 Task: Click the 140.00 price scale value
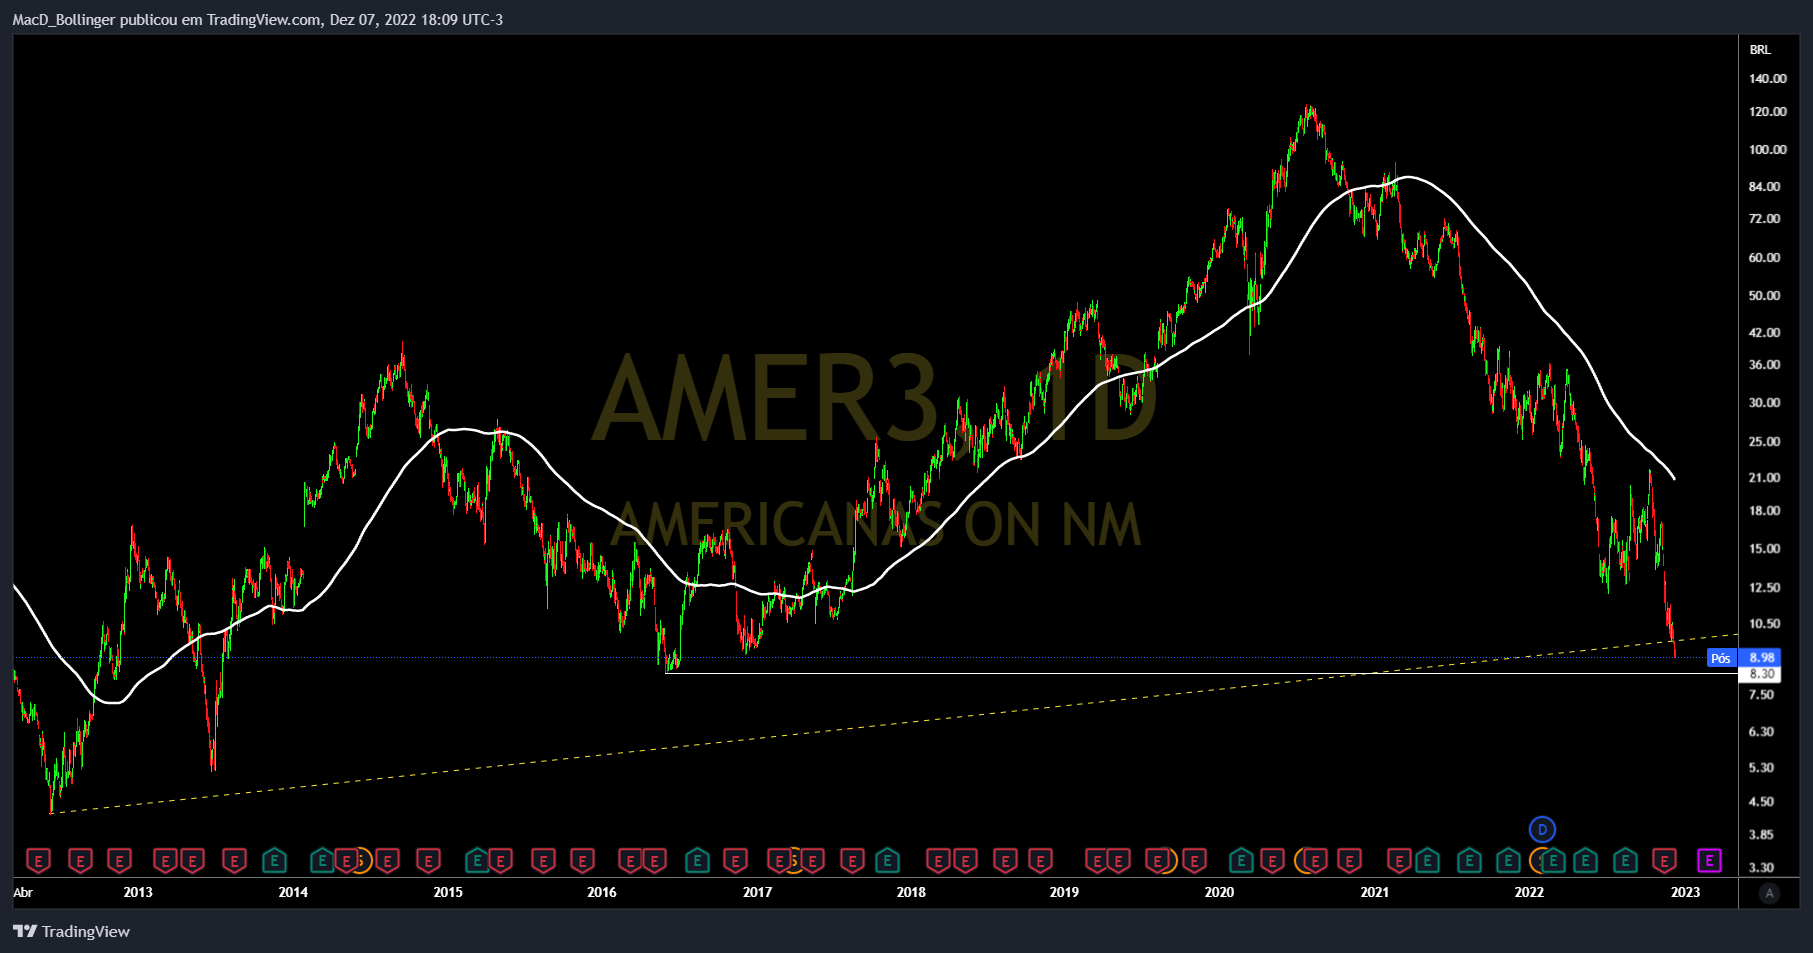click(x=1767, y=79)
